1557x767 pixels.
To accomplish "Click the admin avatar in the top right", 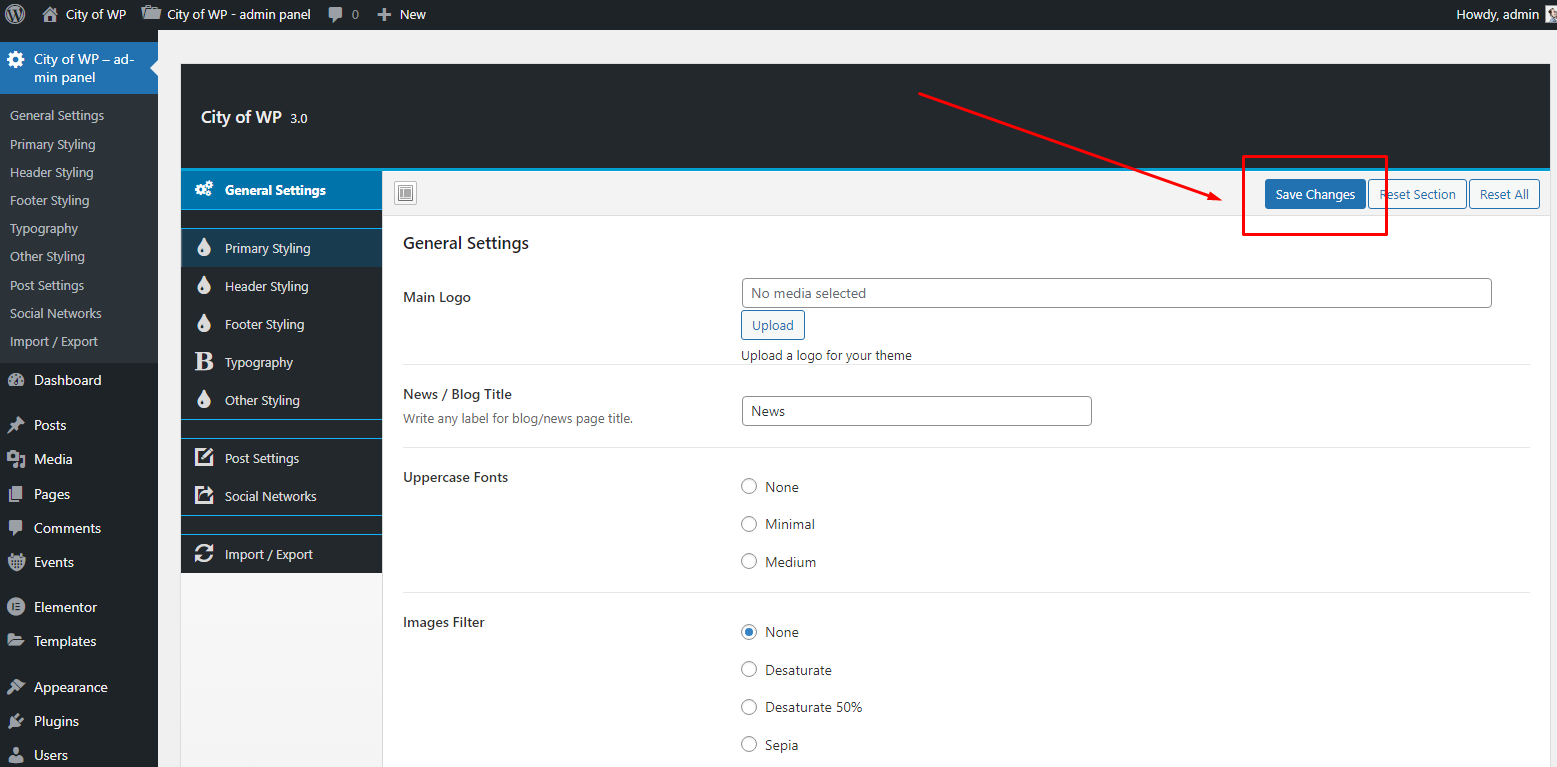I will tap(1551, 14).
